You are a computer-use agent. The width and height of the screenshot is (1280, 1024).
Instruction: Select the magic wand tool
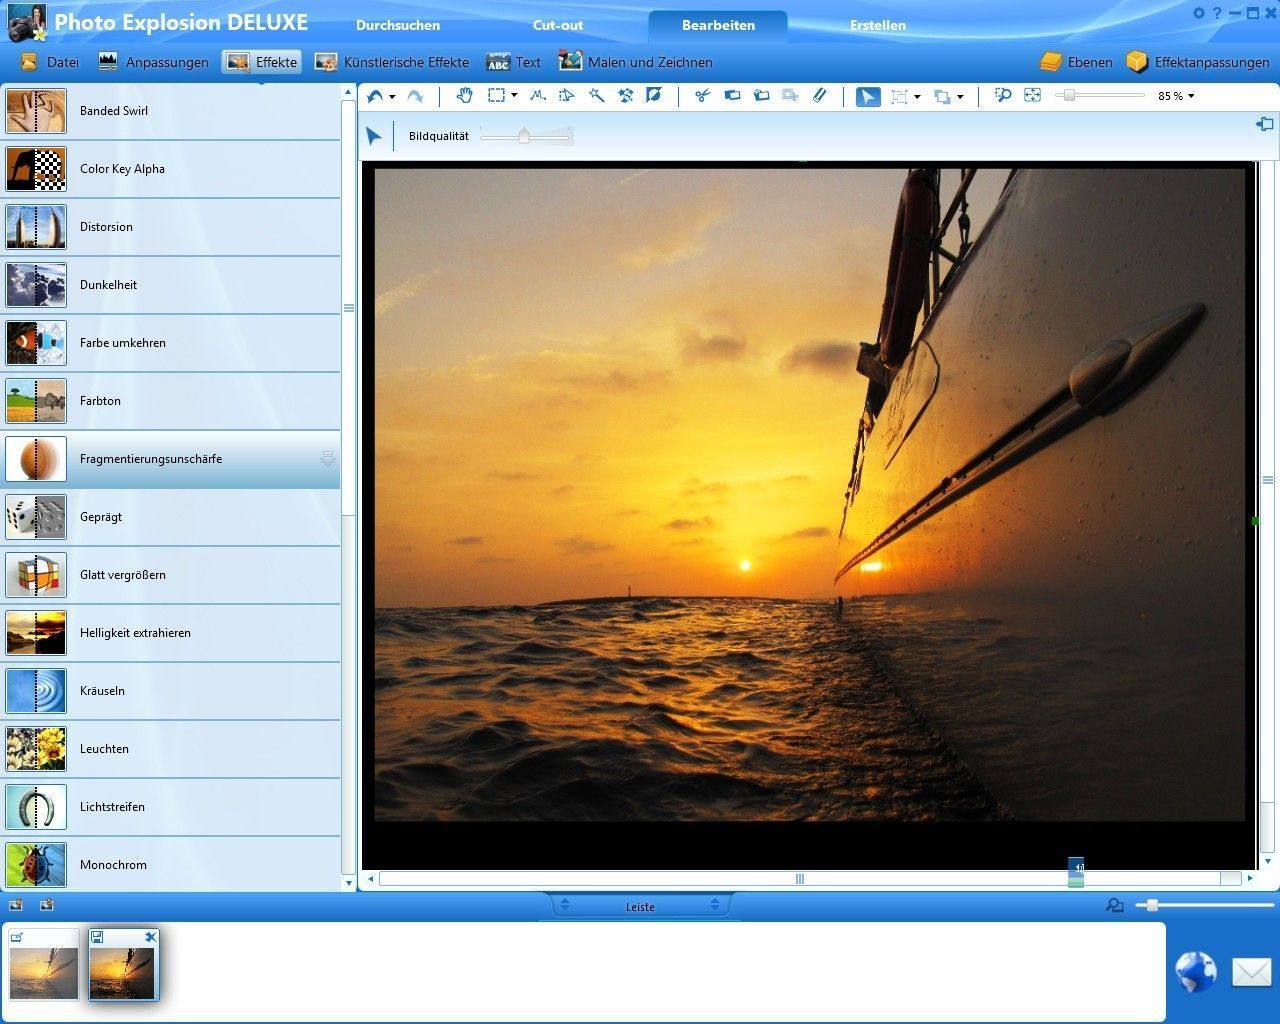click(x=596, y=96)
